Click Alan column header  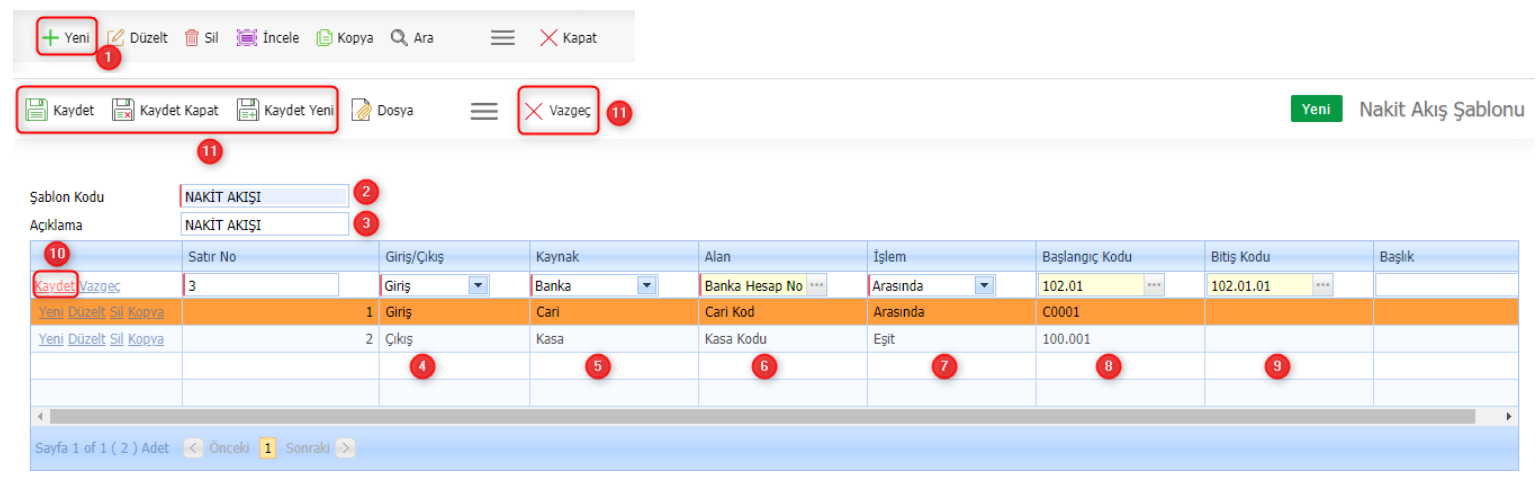pos(782,256)
